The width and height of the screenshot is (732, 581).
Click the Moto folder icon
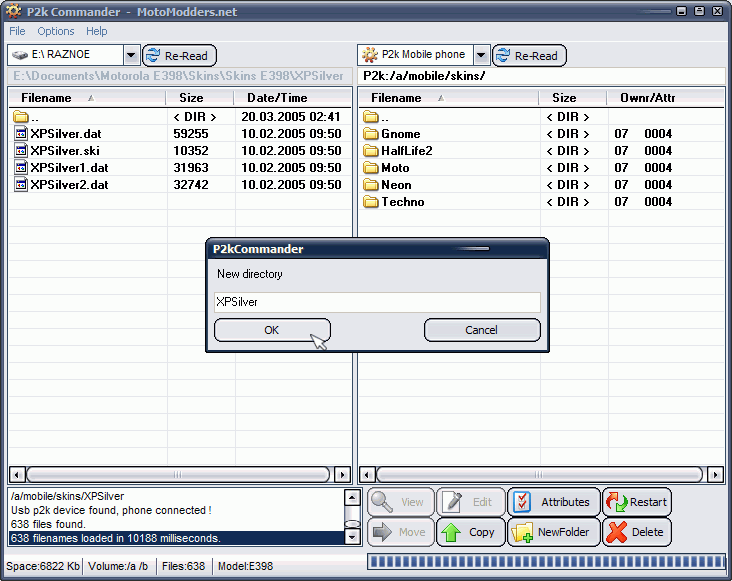click(x=371, y=168)
